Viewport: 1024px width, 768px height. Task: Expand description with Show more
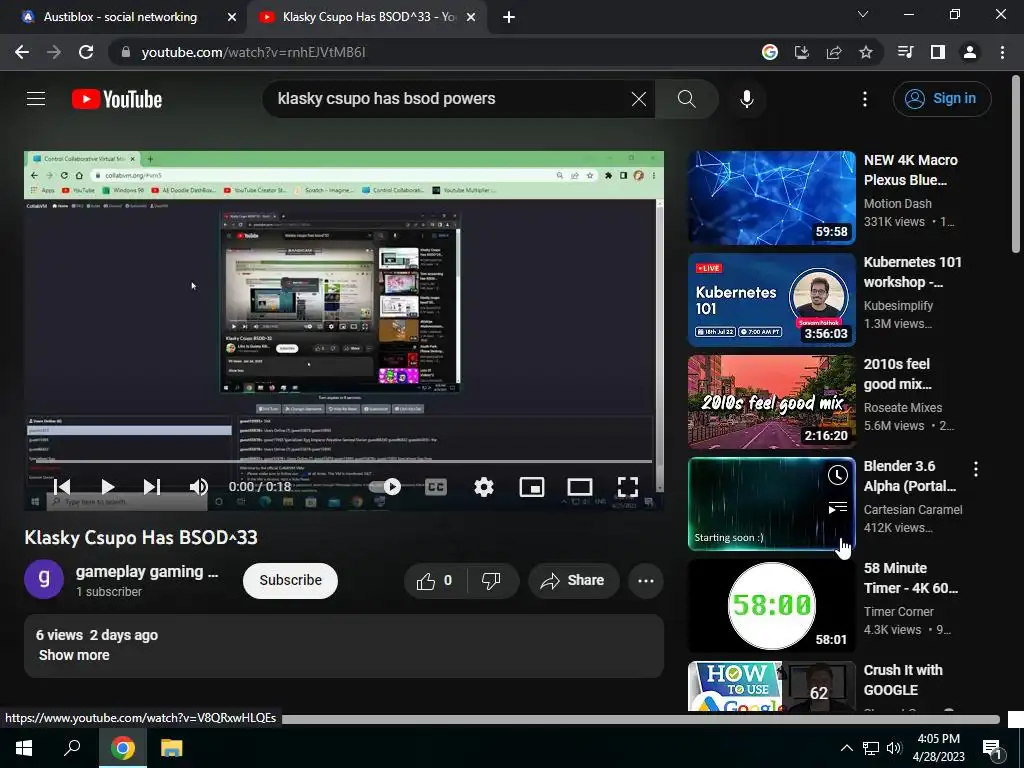(74, 655)
